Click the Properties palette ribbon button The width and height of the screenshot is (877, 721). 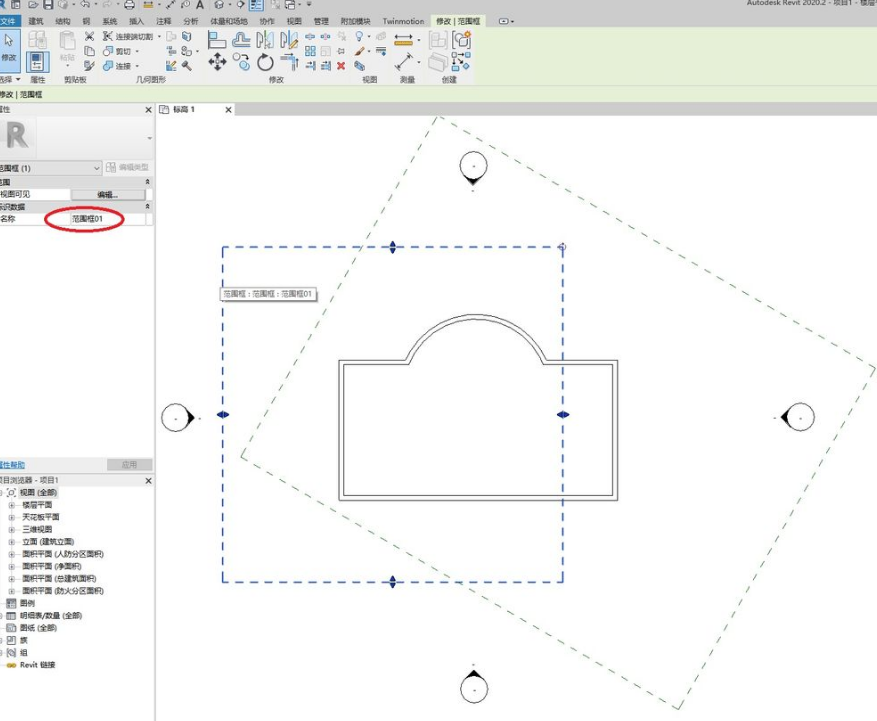point(37,62)
